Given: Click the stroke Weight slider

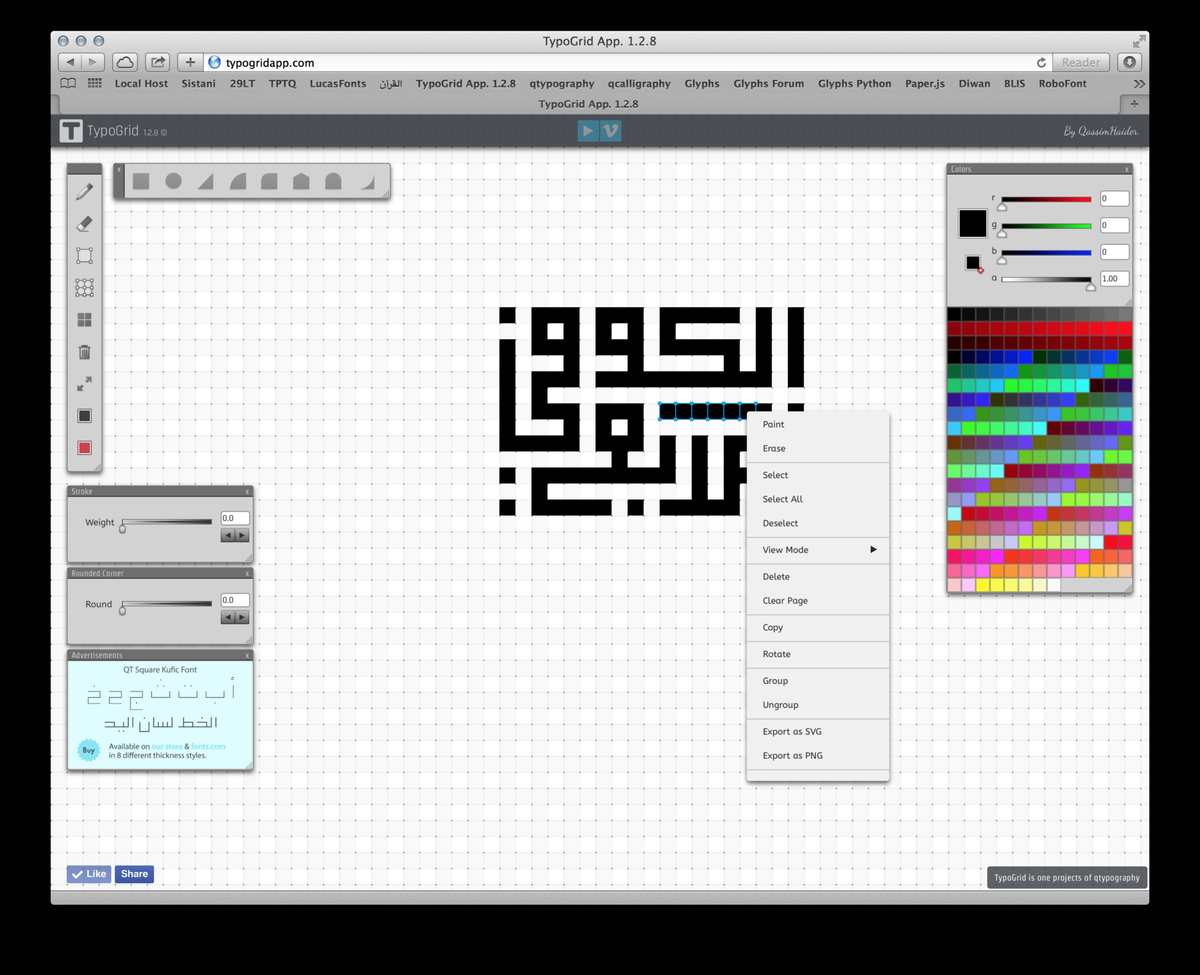Looking at the screenshot, I should pos(166,522).
